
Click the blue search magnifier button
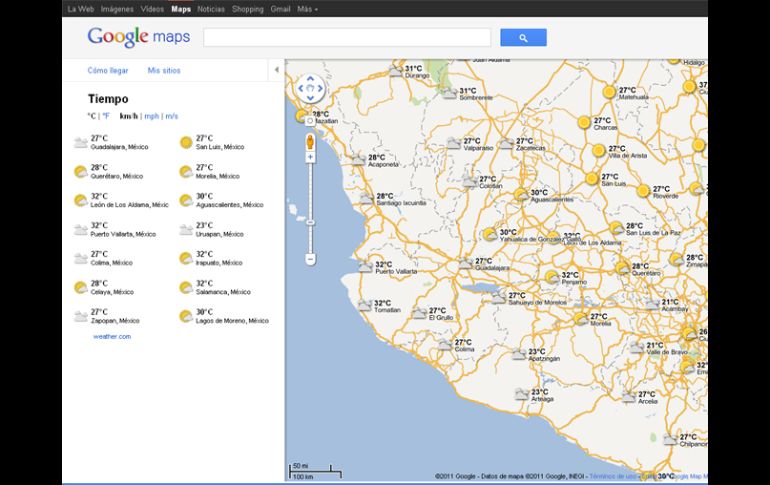point(523,38)
